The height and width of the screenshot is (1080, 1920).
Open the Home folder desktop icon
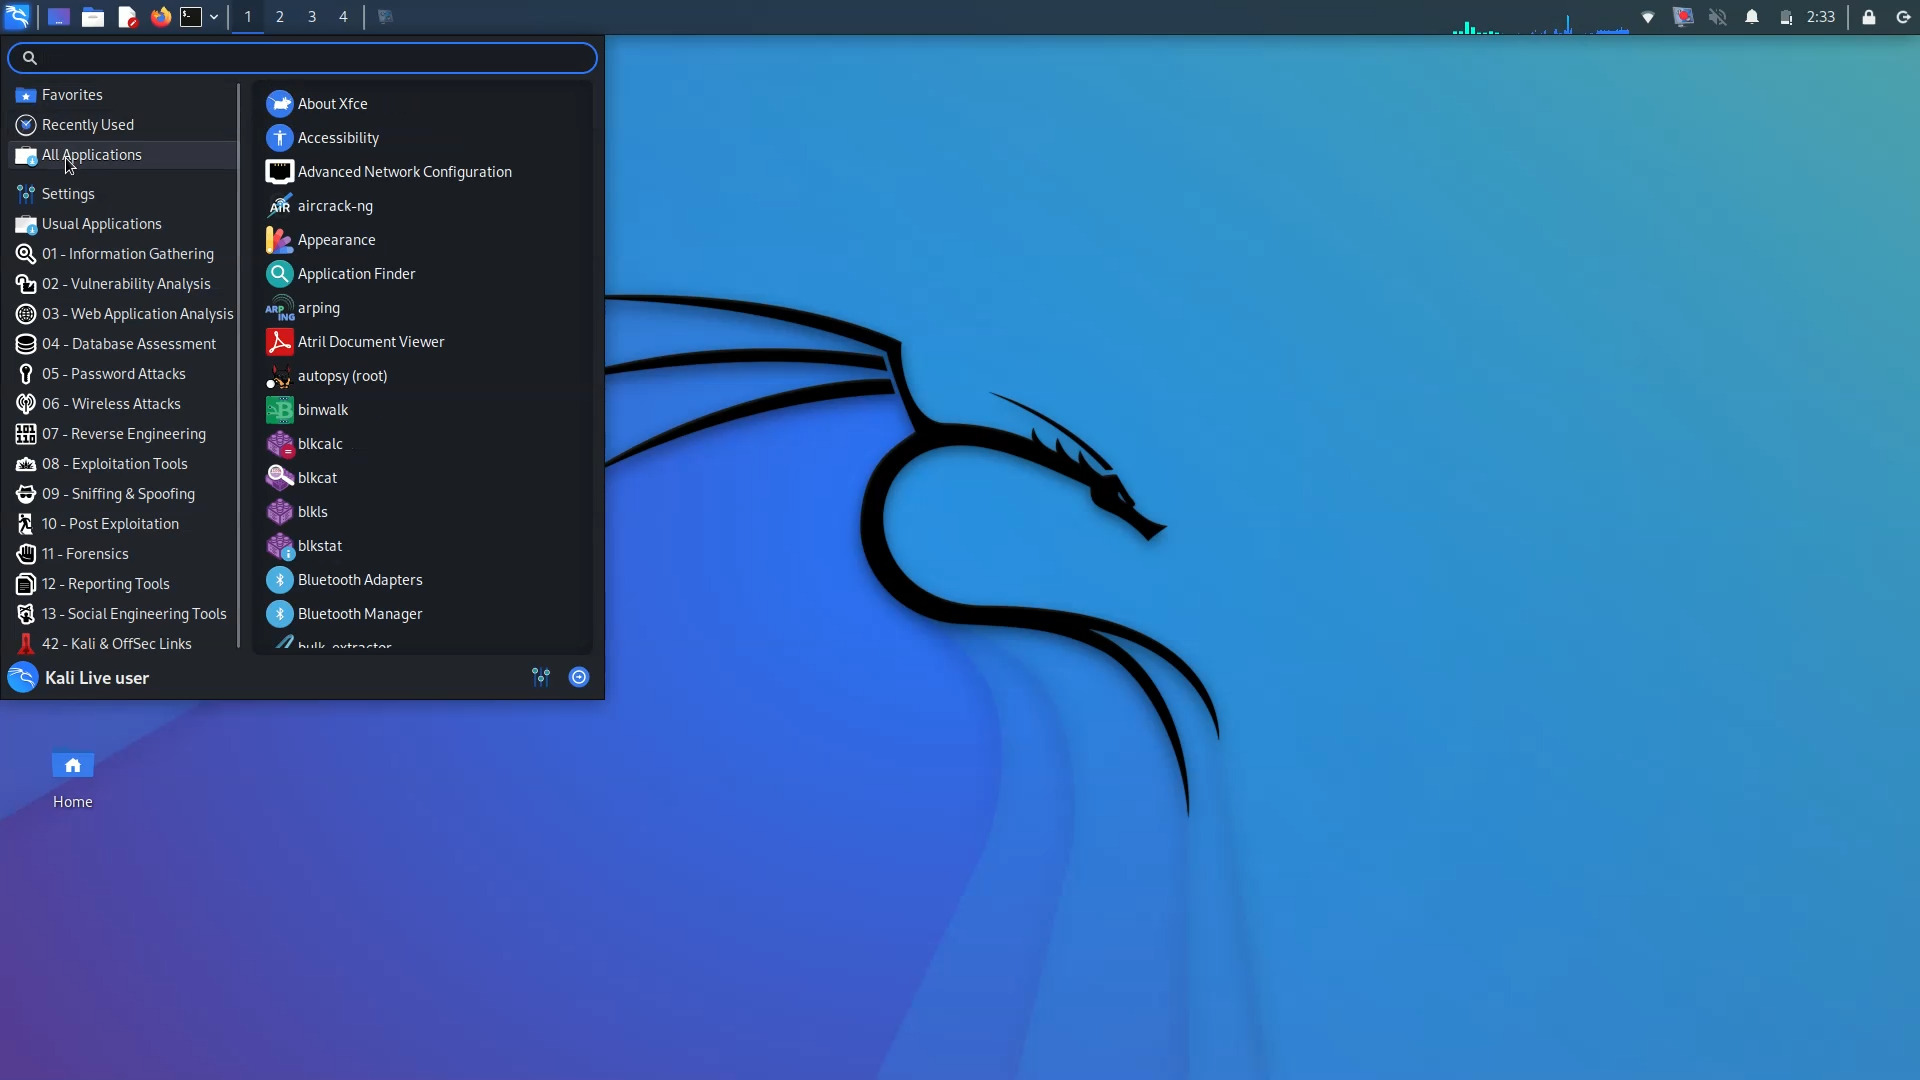coord(73,780)
